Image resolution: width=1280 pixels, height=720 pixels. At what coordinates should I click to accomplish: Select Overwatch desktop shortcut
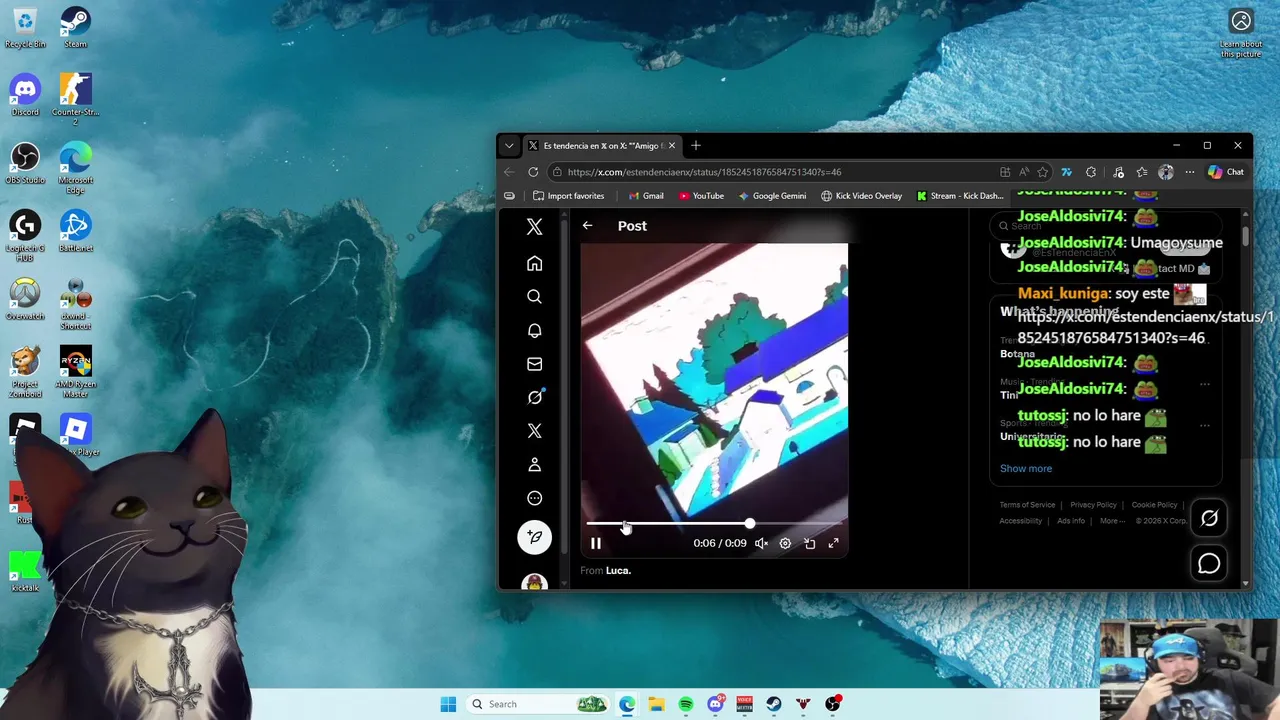(x=25, y=299)
